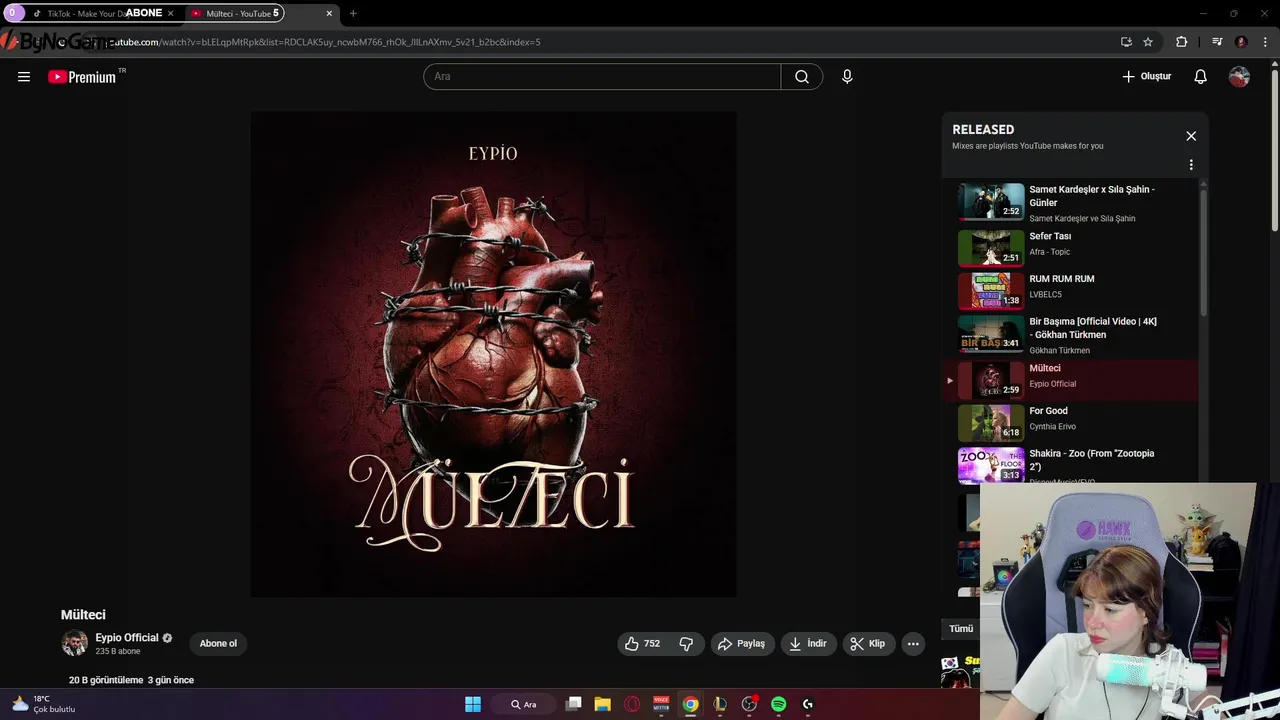1280x720 pixels.
Task: Click the search magnifier button
Action: point(802,77)
